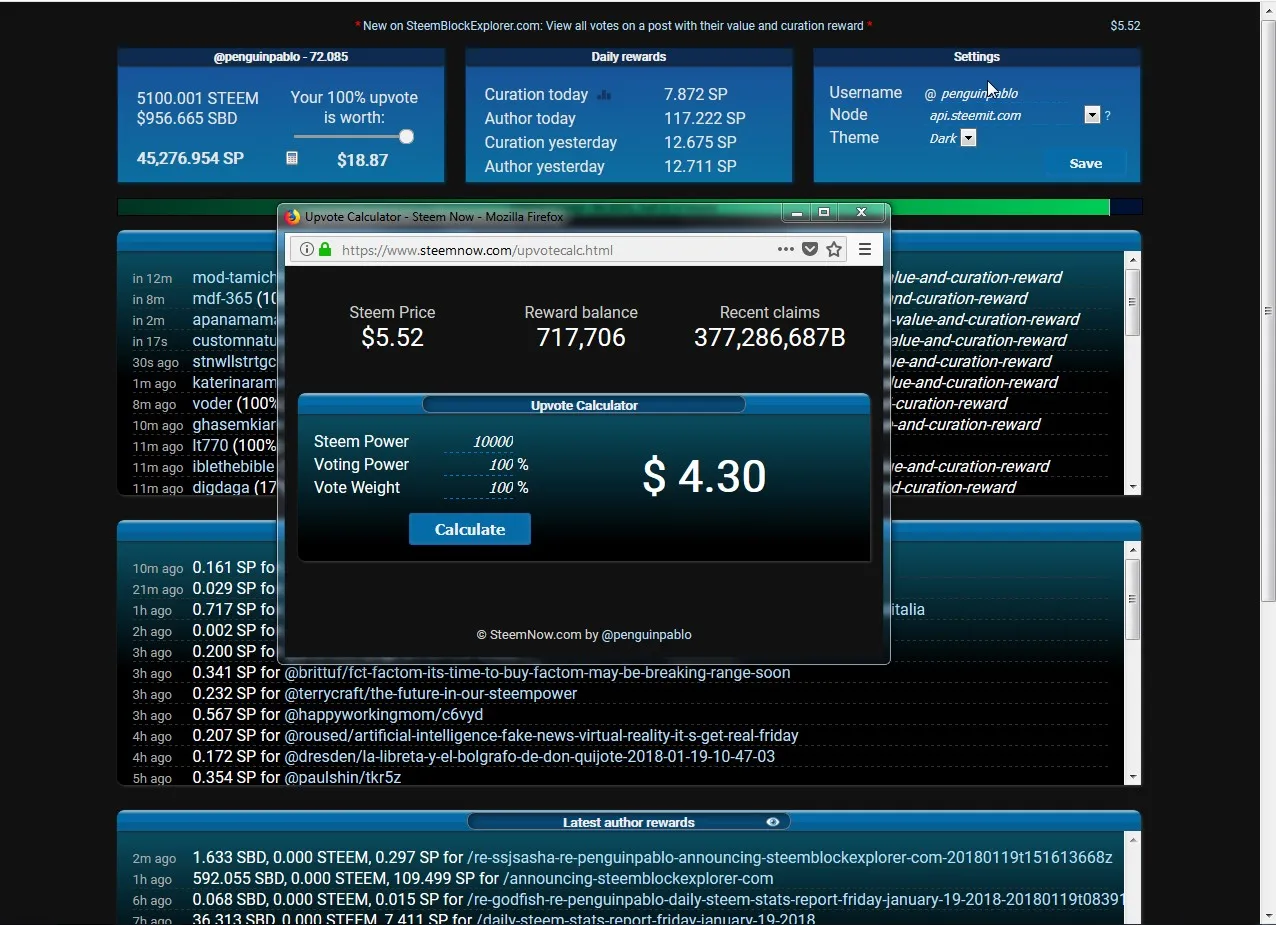This screenshot has width=1276, height=925.
Task: Open the @penguinpablo footer link in popup
Action: pos(646,635)
